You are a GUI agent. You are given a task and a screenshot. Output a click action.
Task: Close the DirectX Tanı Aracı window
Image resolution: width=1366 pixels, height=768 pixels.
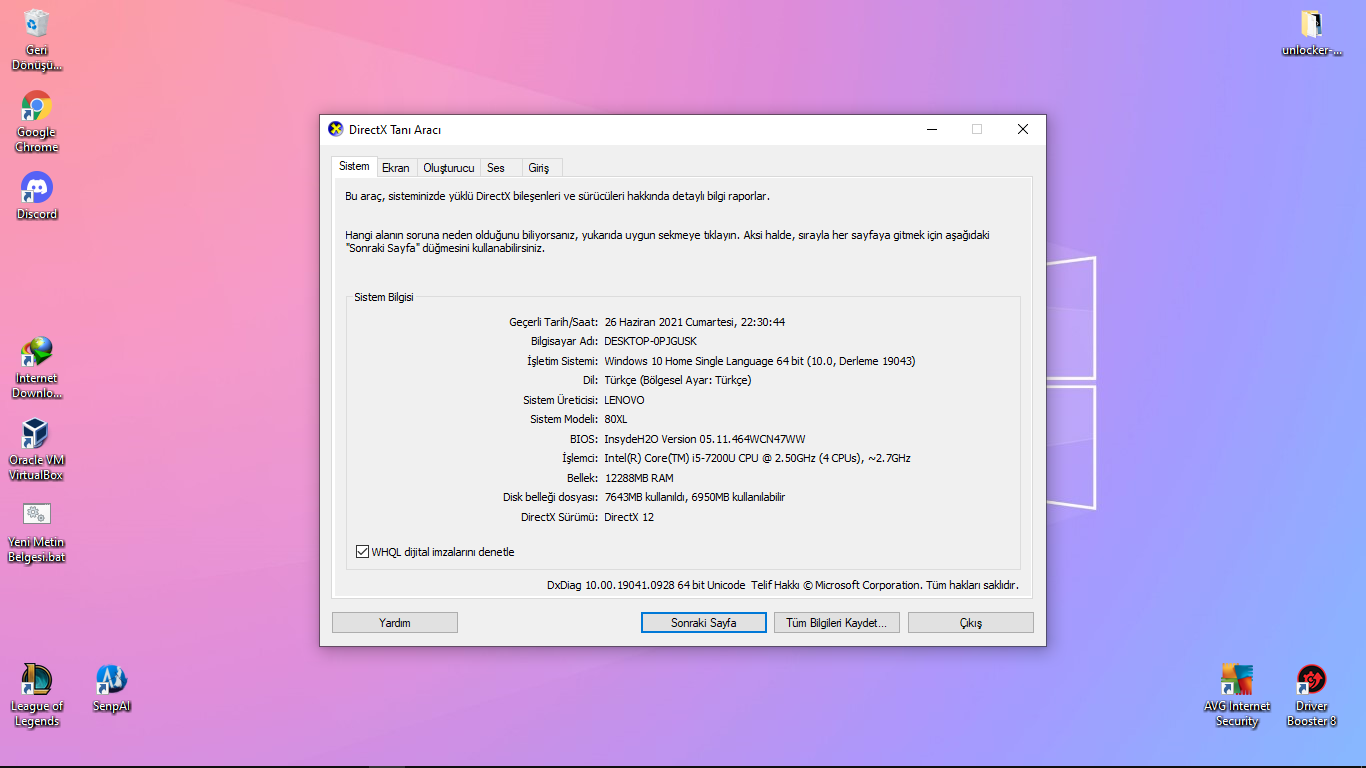[x=1023, y=129]
